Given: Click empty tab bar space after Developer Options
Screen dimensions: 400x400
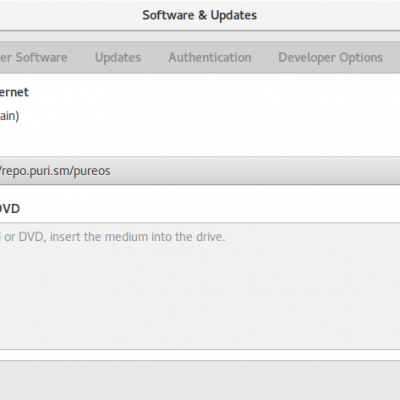Looking at the screenshot, I should [393, 57].
